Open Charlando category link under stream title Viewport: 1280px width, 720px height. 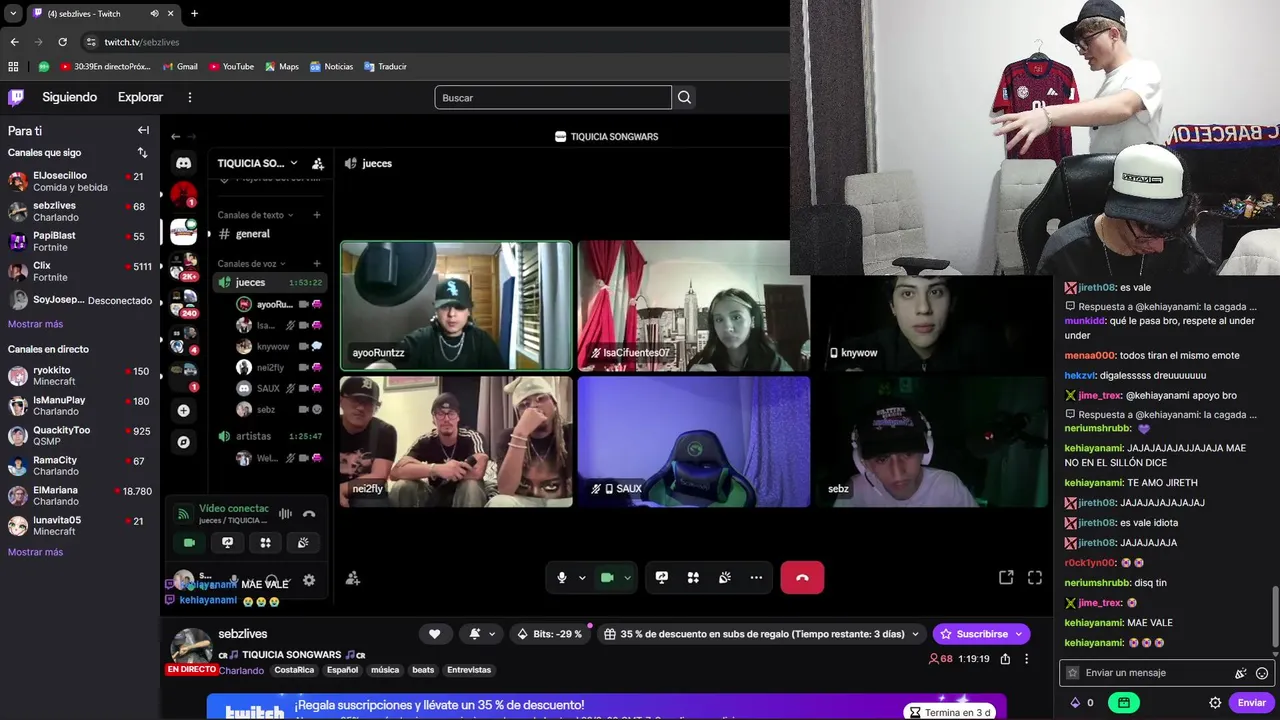(243, 671)
